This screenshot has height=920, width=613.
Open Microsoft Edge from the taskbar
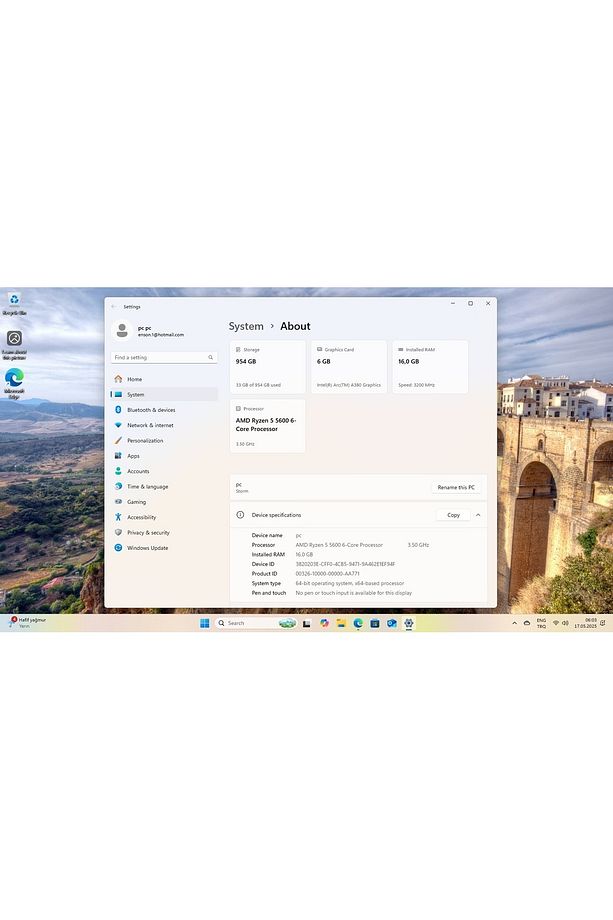(358, 623)
